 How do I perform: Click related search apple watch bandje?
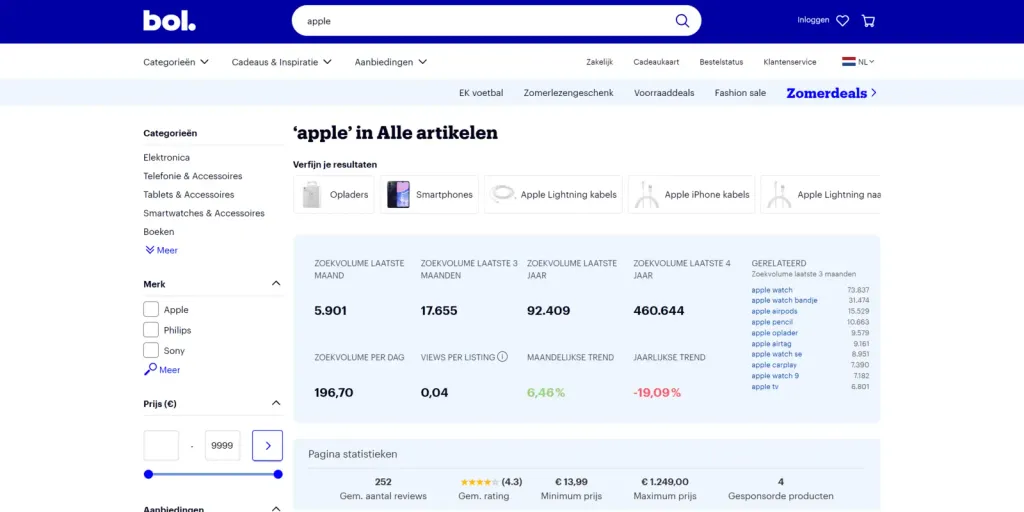[784, 300]
